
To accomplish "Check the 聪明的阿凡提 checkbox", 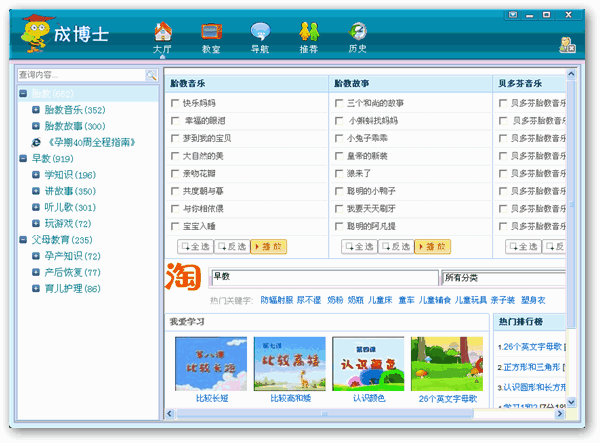I will pos(339,226).
